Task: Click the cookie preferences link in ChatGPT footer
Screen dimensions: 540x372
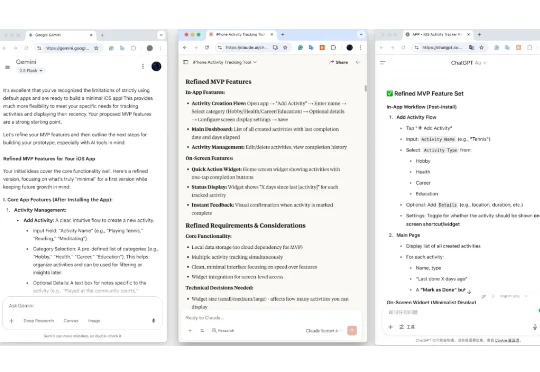Action: (x=507, y=340)
